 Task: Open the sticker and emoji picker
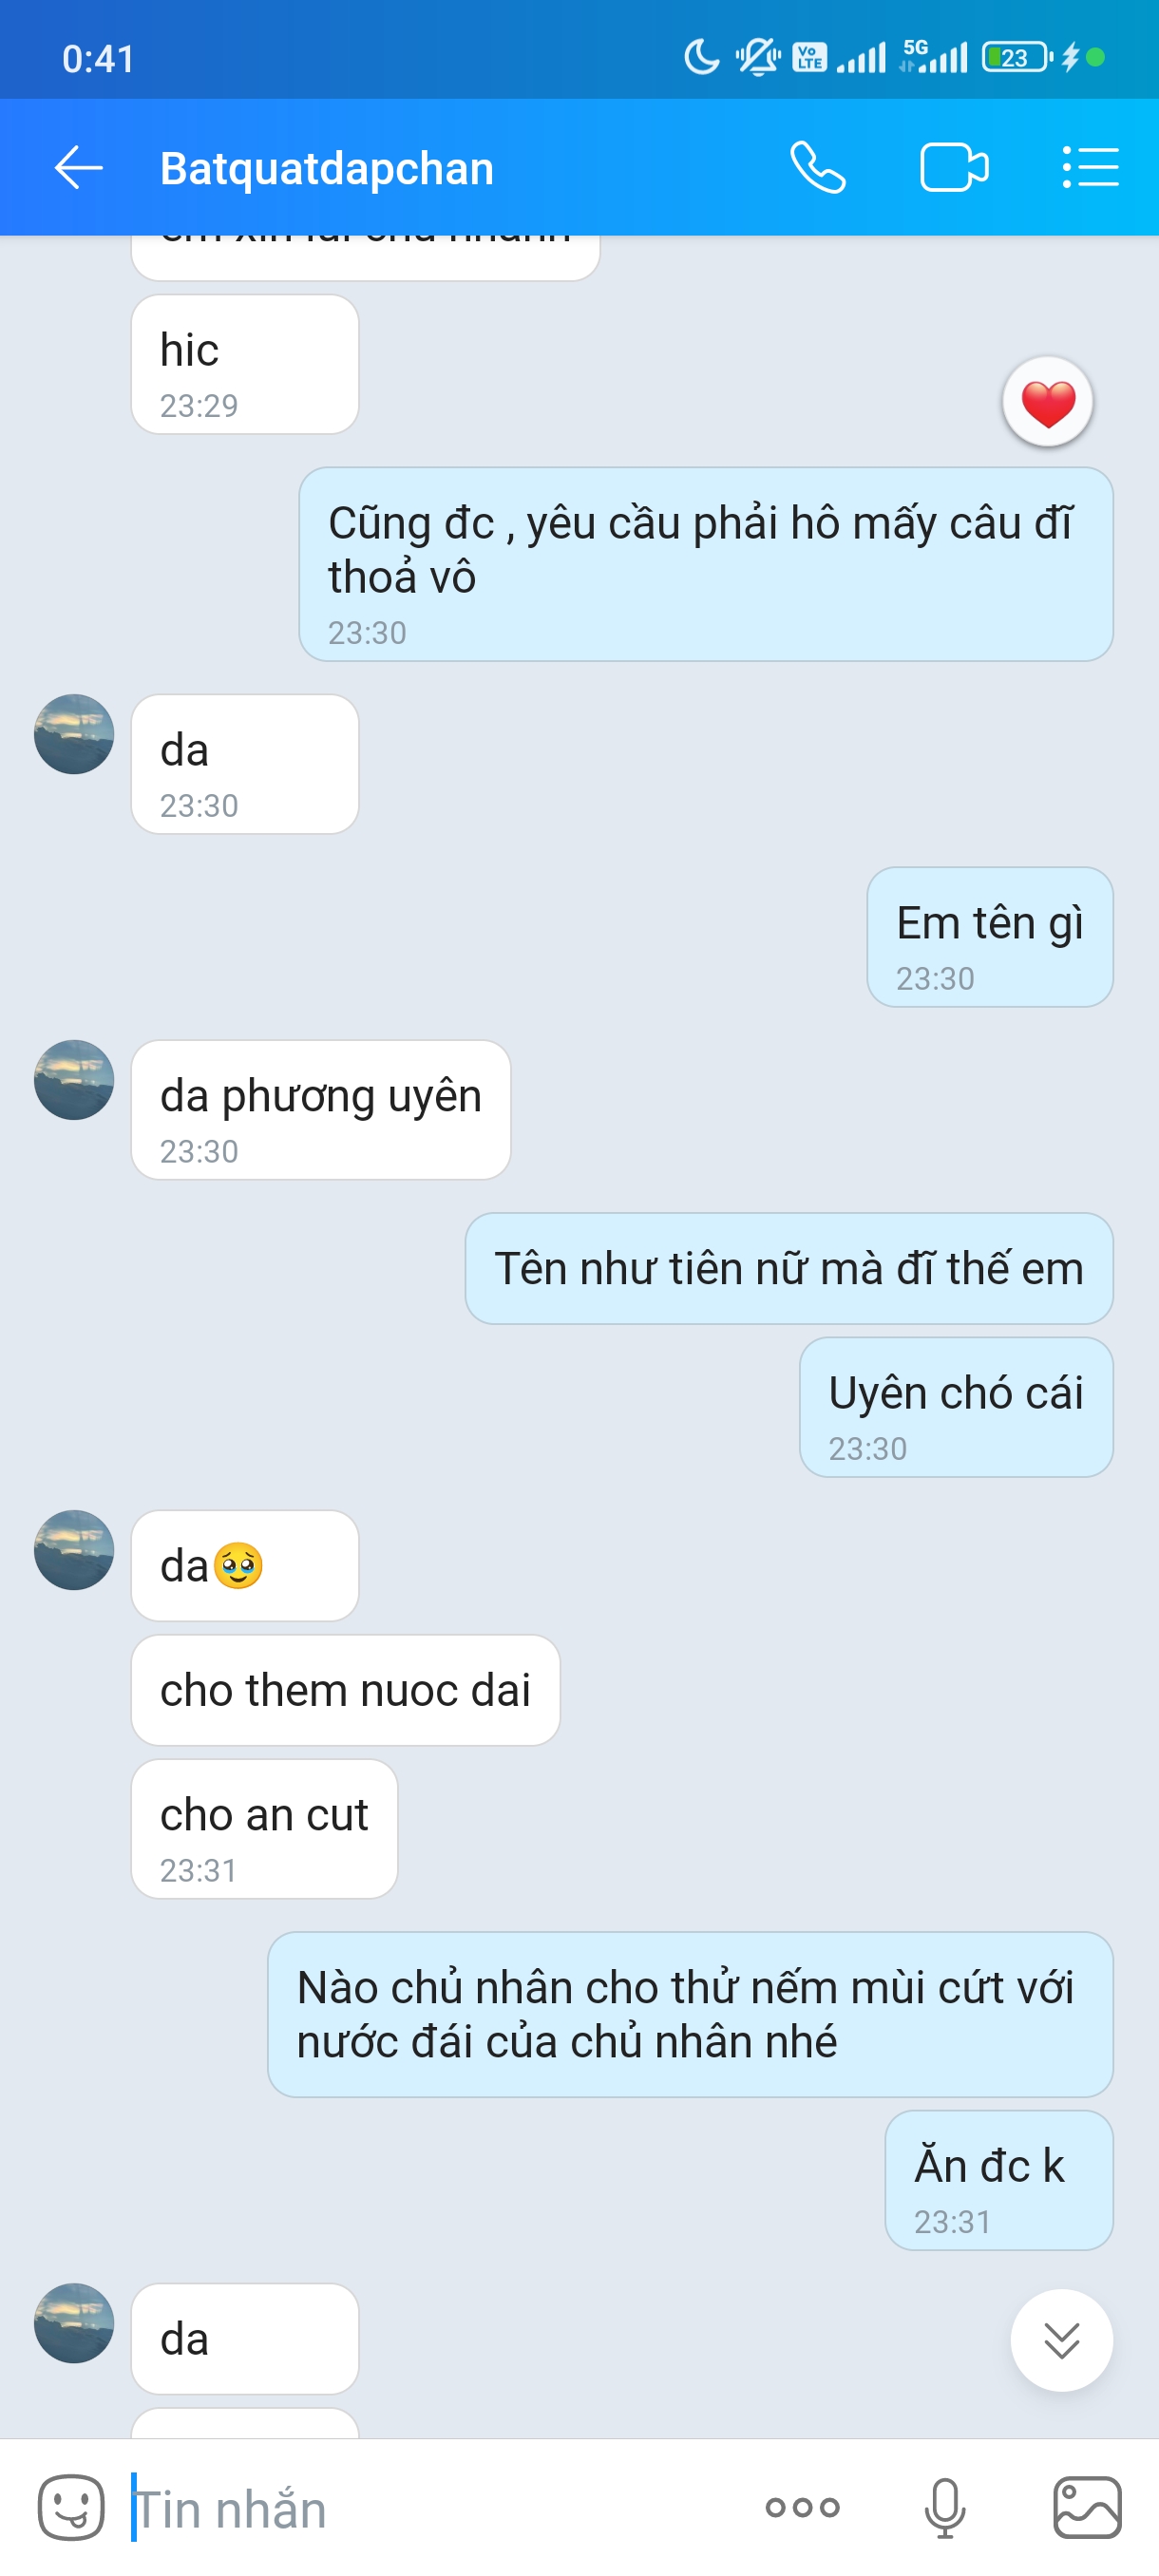pos(71,2508)
